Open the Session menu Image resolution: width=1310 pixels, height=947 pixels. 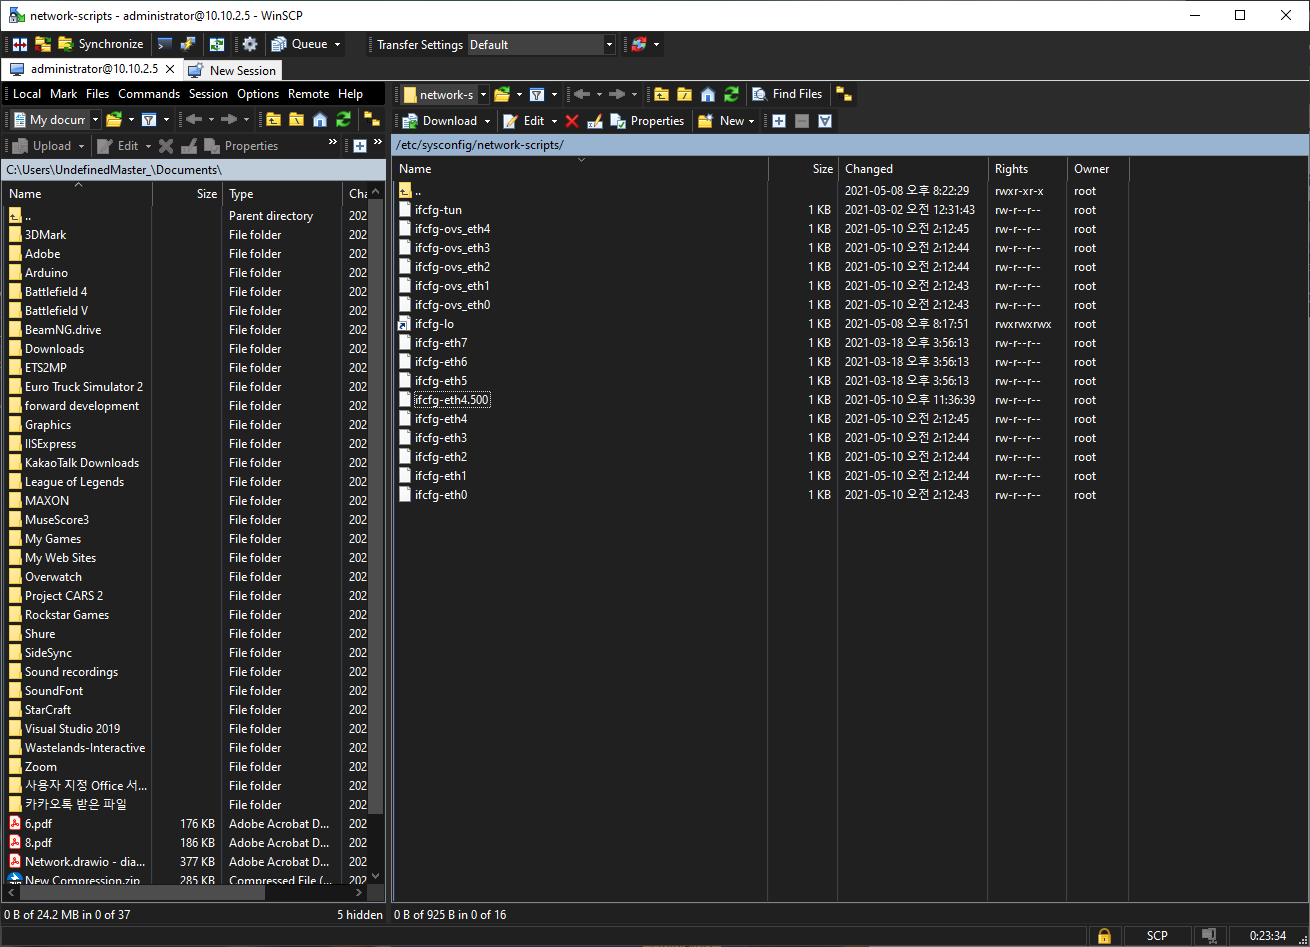[x=208, y=94]
